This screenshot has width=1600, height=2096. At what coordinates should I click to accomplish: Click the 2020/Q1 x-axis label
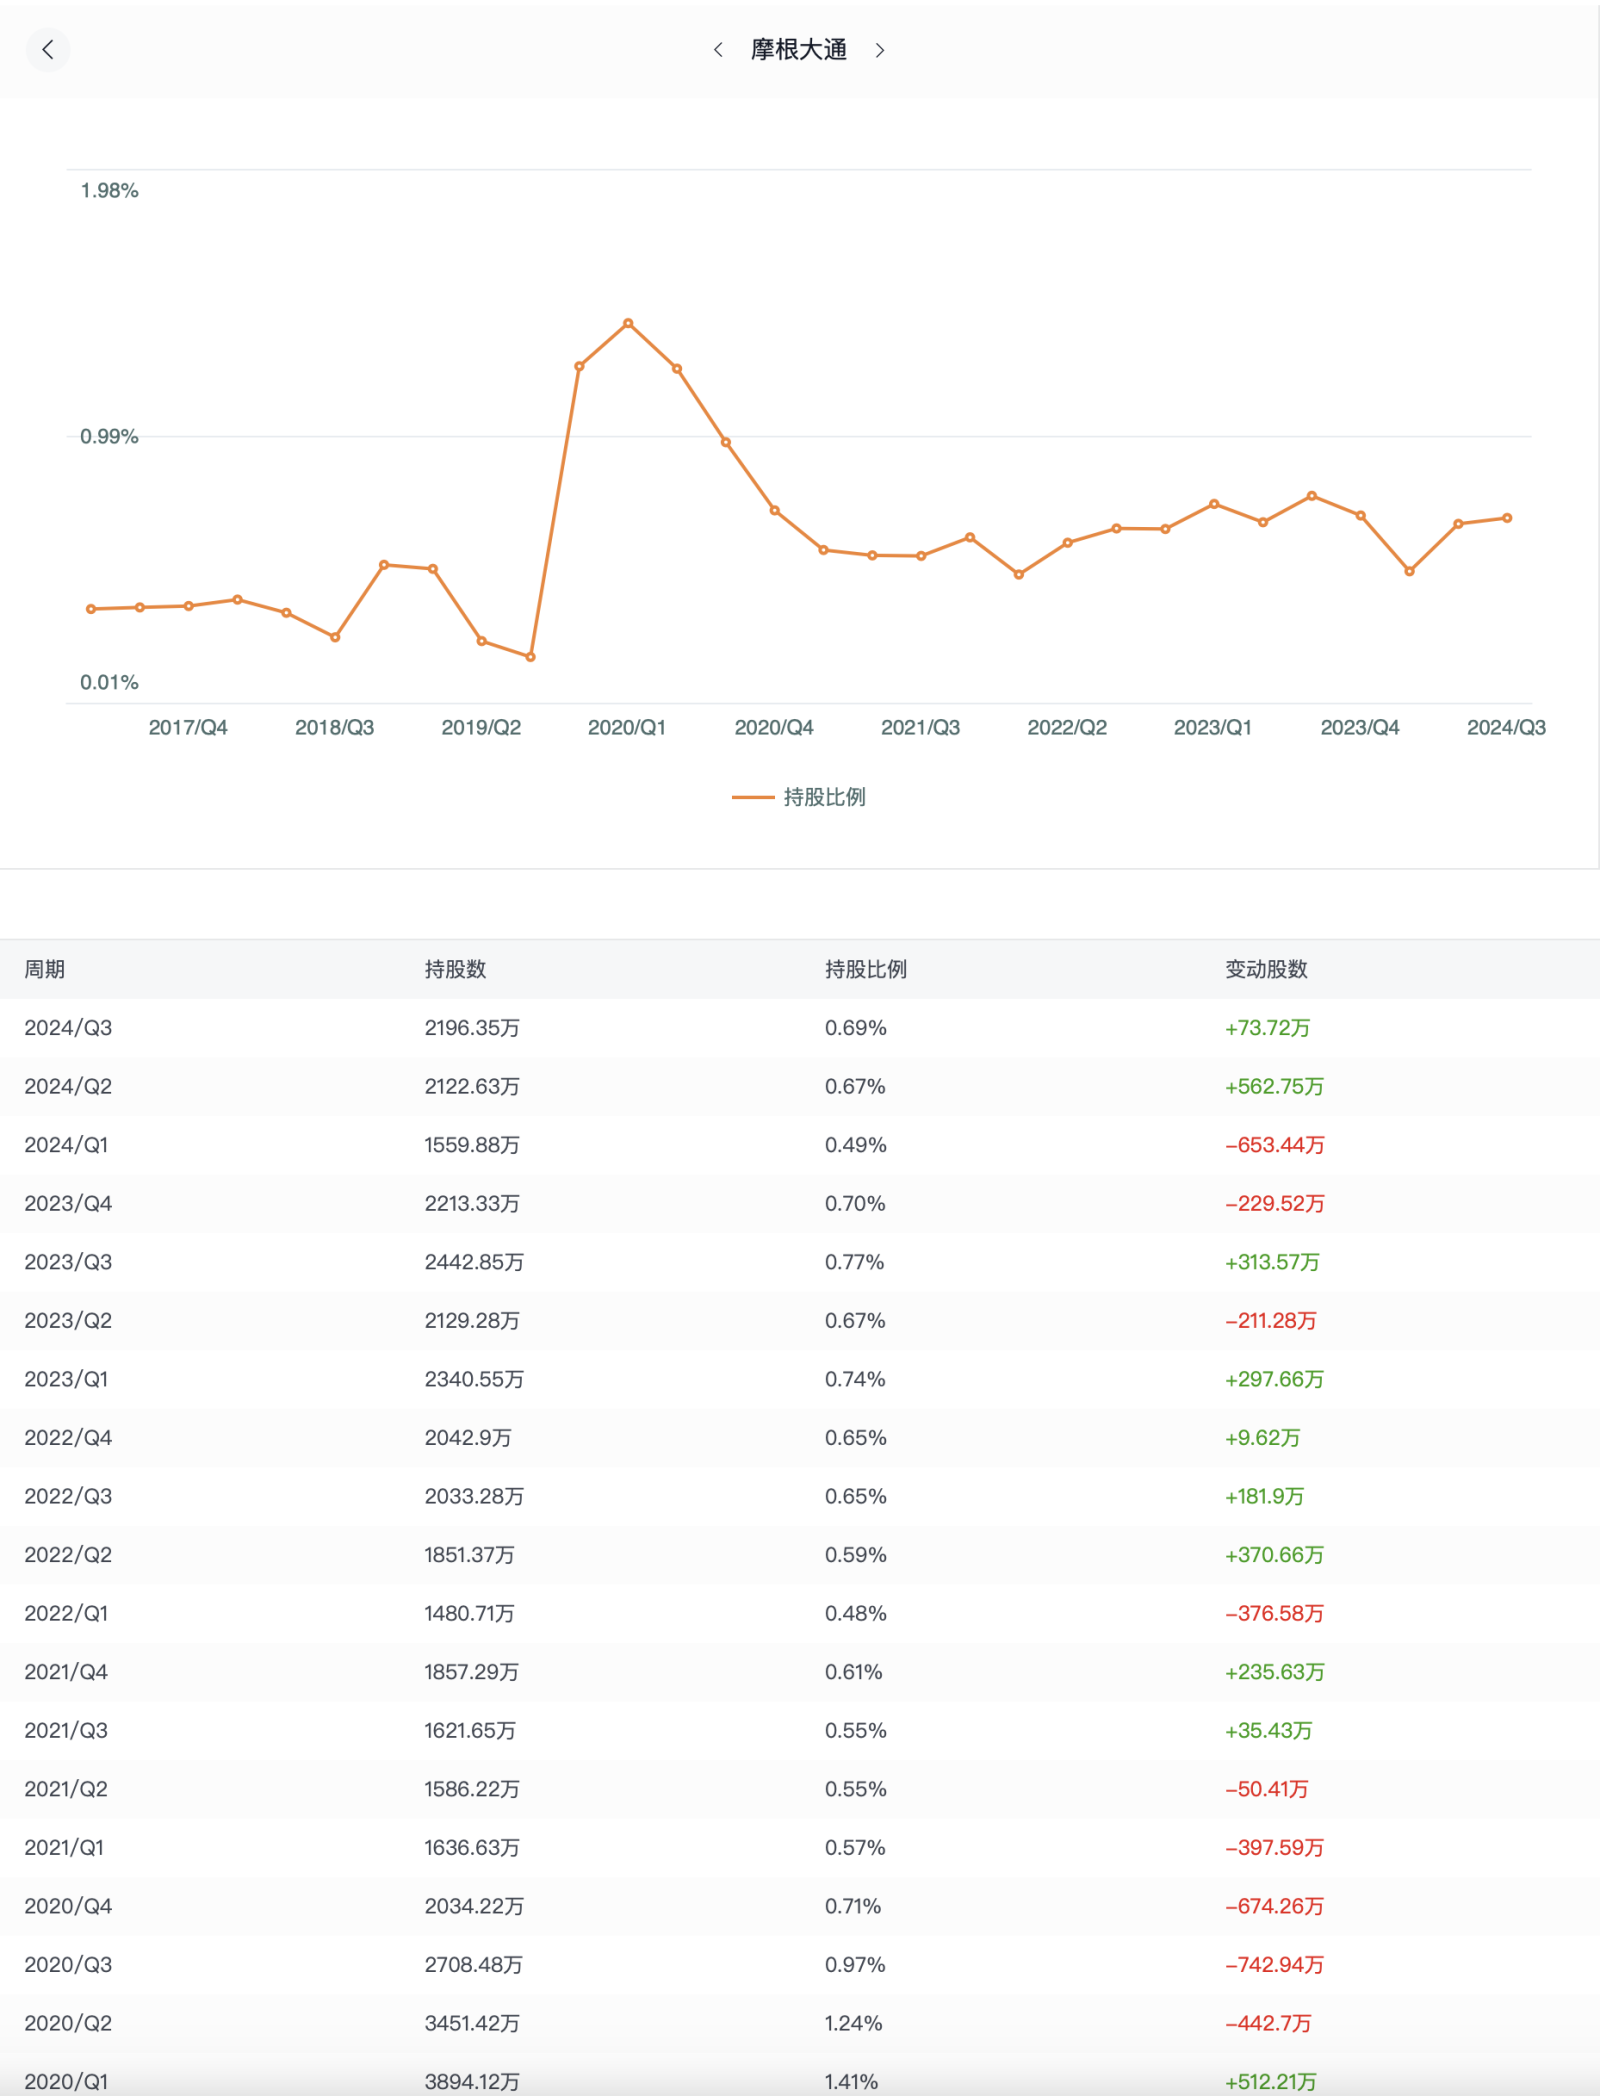point(627,727)
